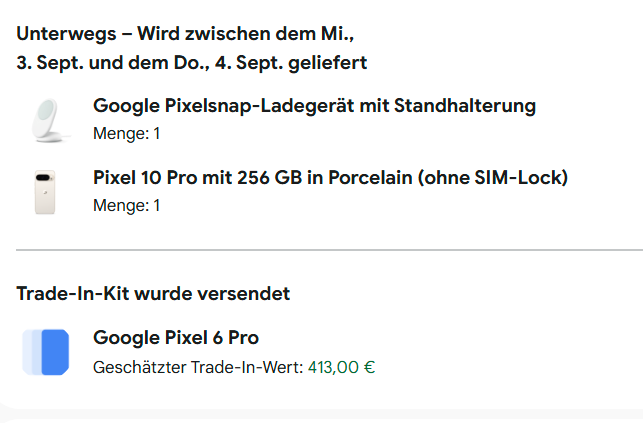This screenshot has width=643, height=423.
Task: Click the green 413,00 € trade-in value
Action: pyautogui.click(x=341, y=367)
